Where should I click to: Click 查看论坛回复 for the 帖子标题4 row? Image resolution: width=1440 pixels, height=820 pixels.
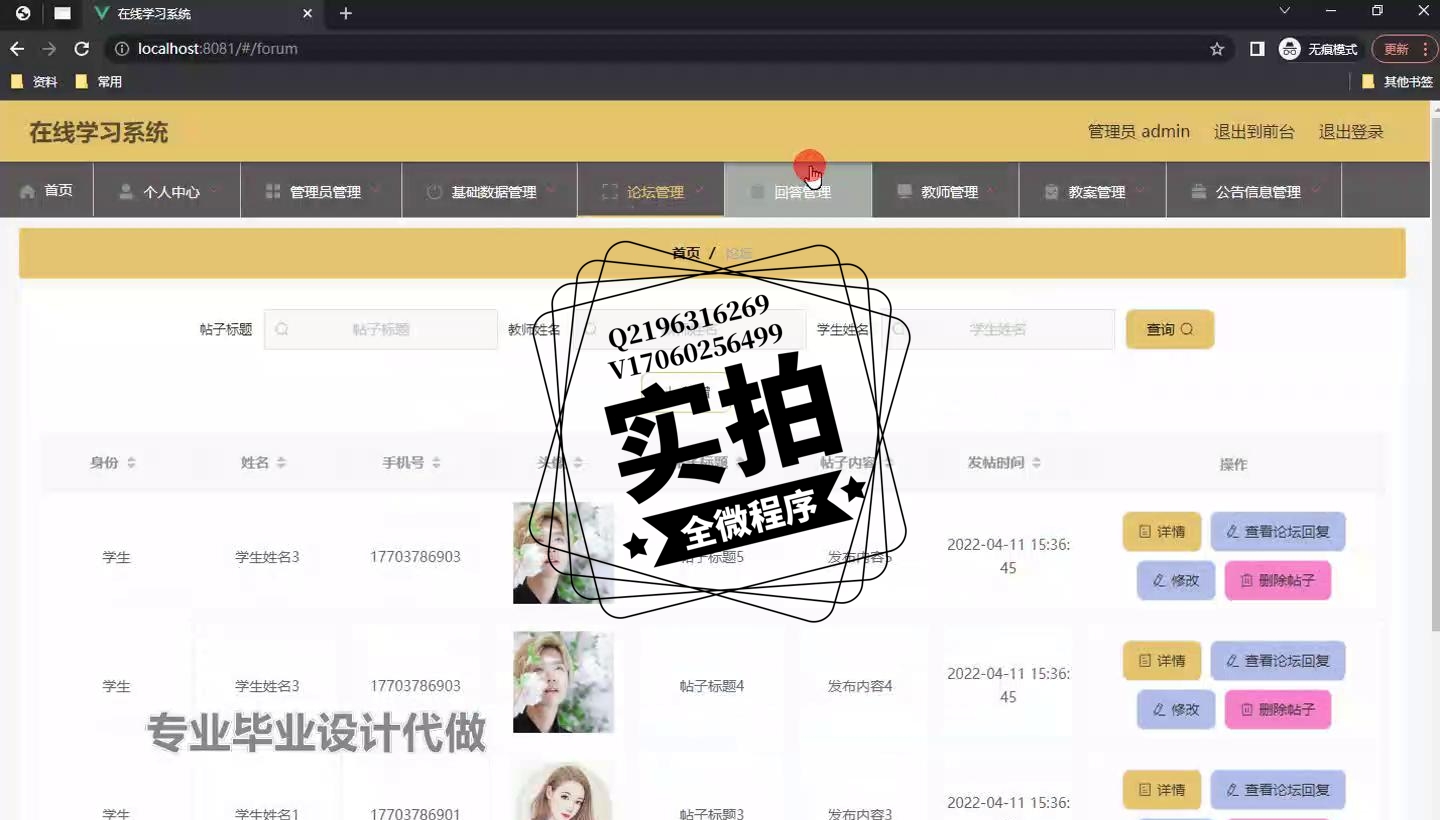pos(1278,661)
